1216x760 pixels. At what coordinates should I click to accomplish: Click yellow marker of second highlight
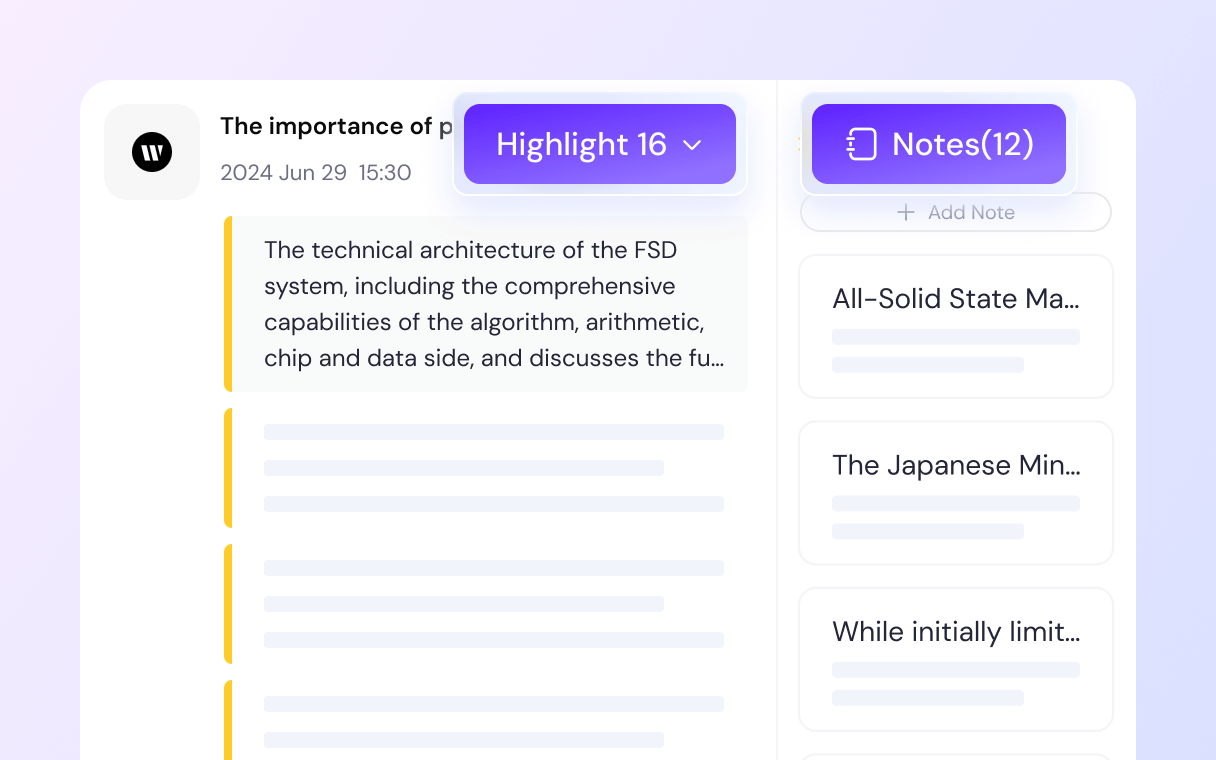[x=228, y=468]
